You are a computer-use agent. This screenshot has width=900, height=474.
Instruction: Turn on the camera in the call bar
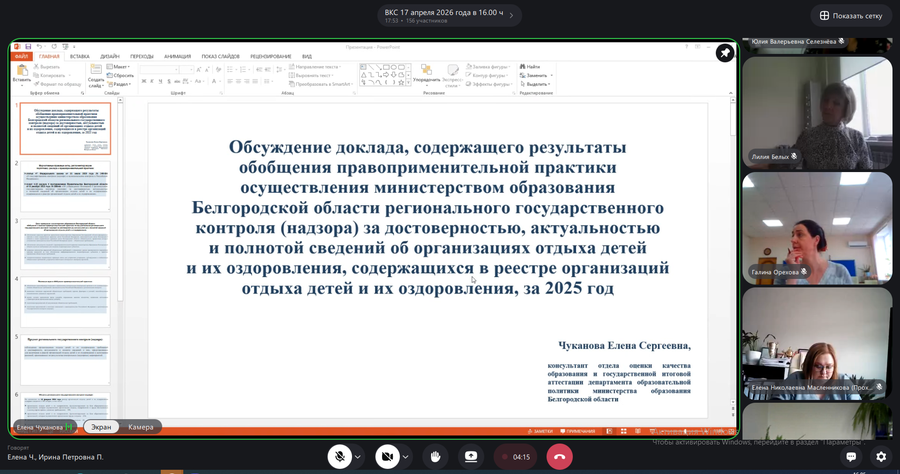click(x=387, y=456)
